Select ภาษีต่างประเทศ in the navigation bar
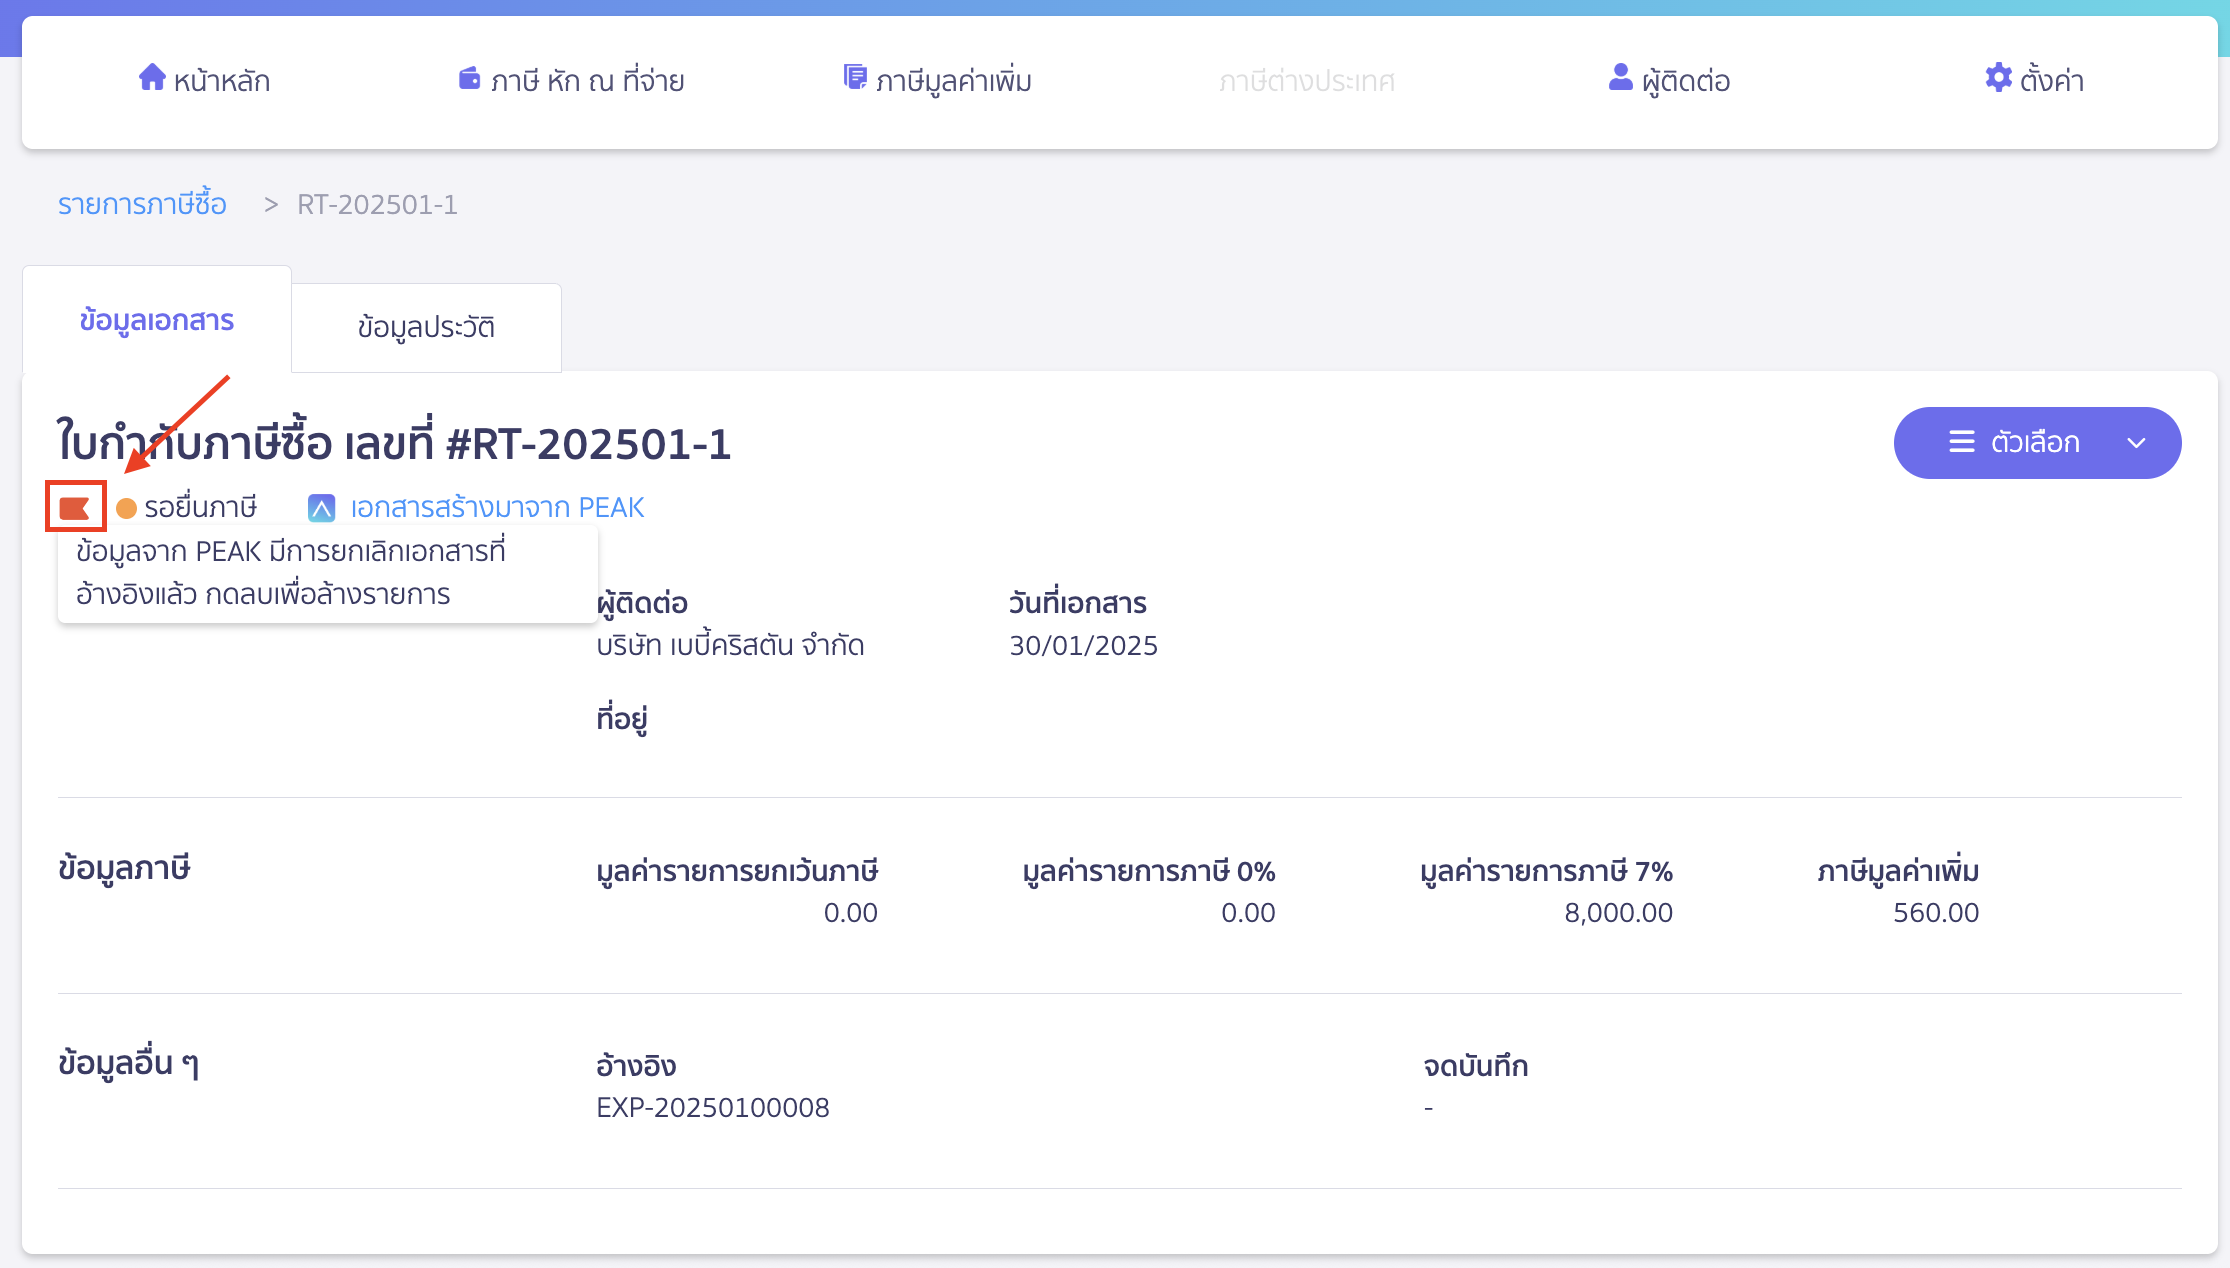Screen dimensions: 2230x1268 point(1308,81)
